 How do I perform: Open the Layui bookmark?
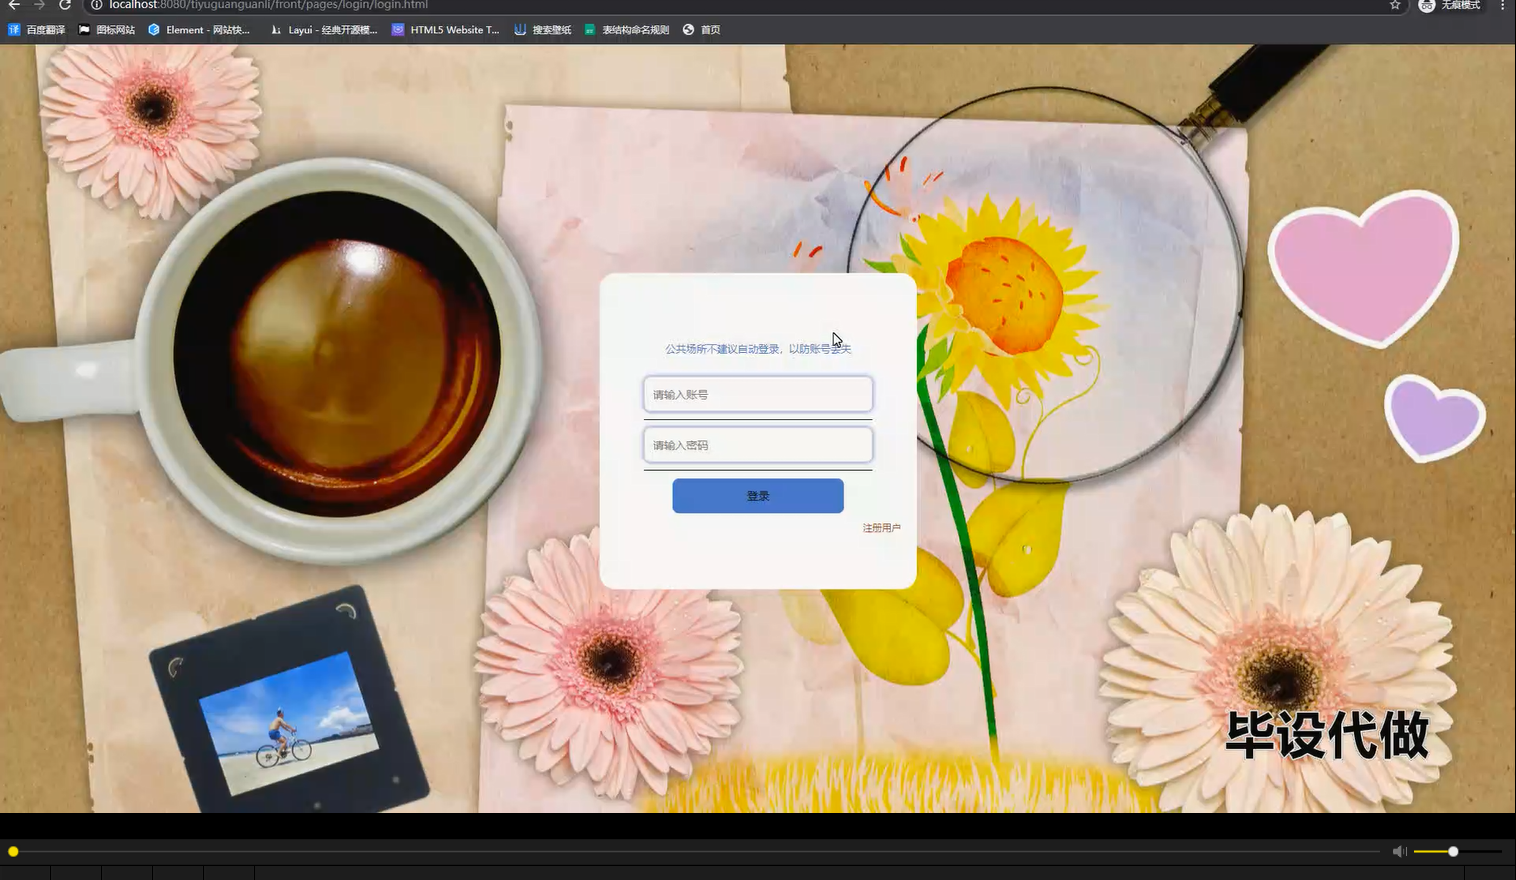click(x=324, y=30)
